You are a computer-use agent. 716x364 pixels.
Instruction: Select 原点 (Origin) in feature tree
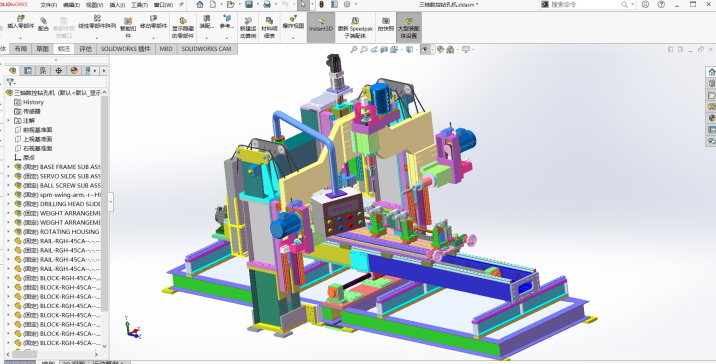pos(25,158)
